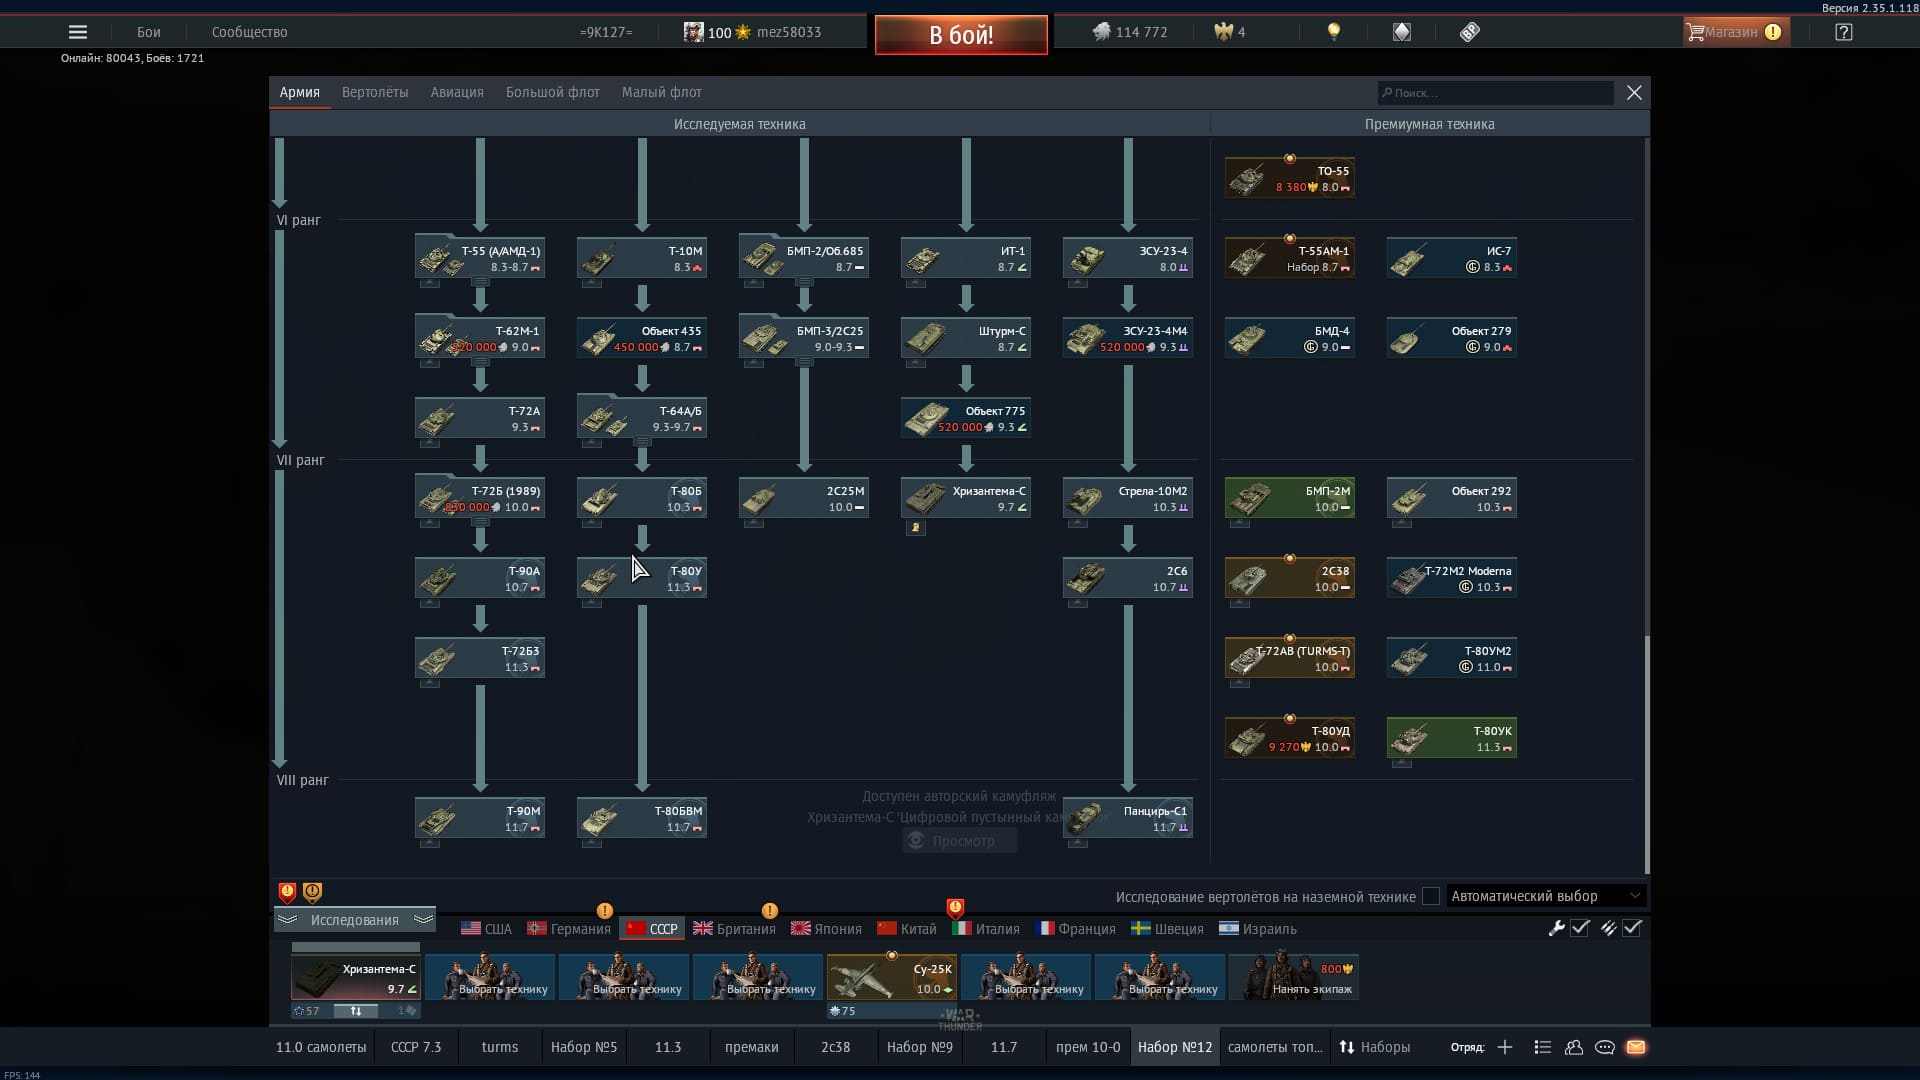This screenshot has width=1920, height=1080.
Task: Select the Германия nation tab
Action: point(569,929)
